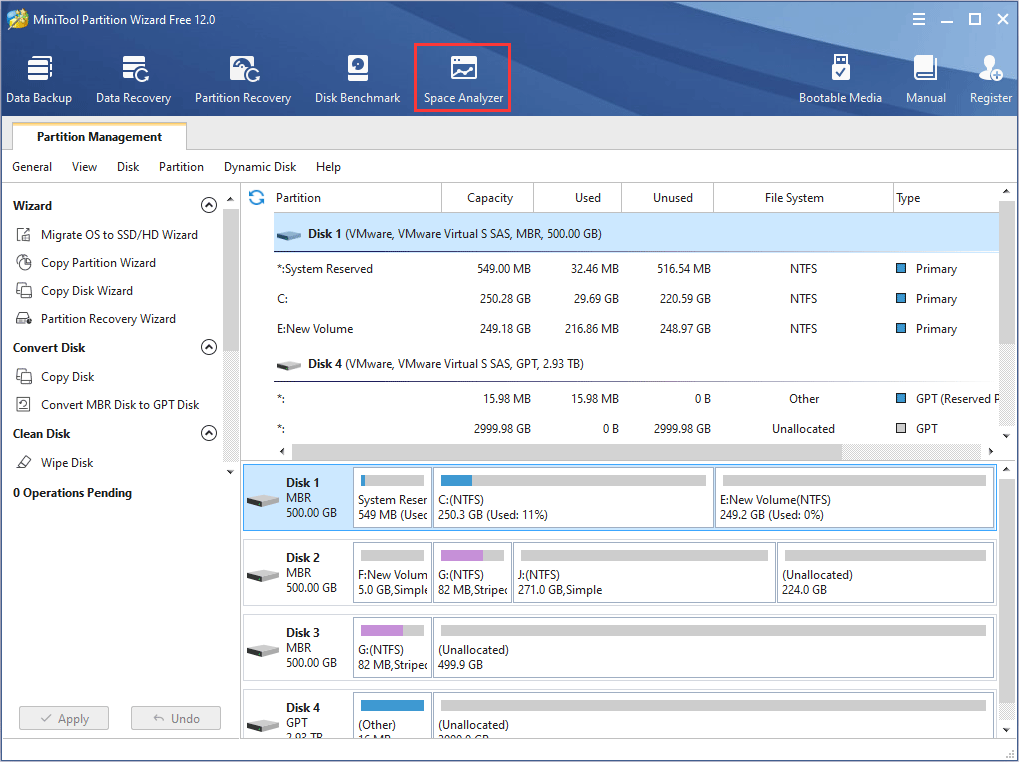This screenshot has width=1019, height=762.
Task: Click the Register icon
Action: pyautogui.click(x=990, y=68)
